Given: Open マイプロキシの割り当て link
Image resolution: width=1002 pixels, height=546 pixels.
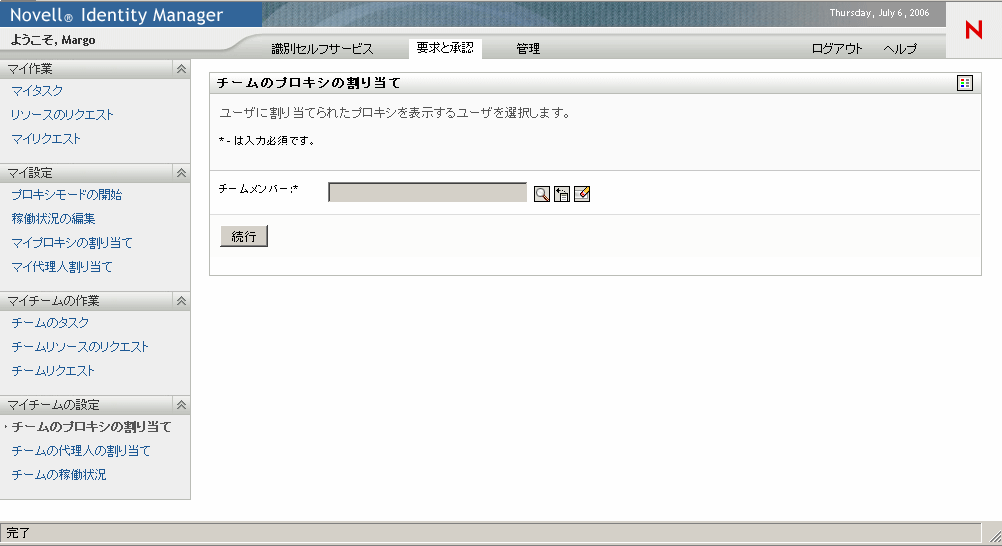Looking at the screenshot, I should coord(72,243).
